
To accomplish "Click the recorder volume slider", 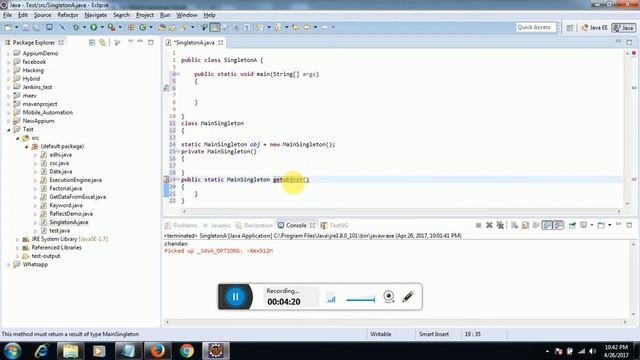I will pos(360,300).
